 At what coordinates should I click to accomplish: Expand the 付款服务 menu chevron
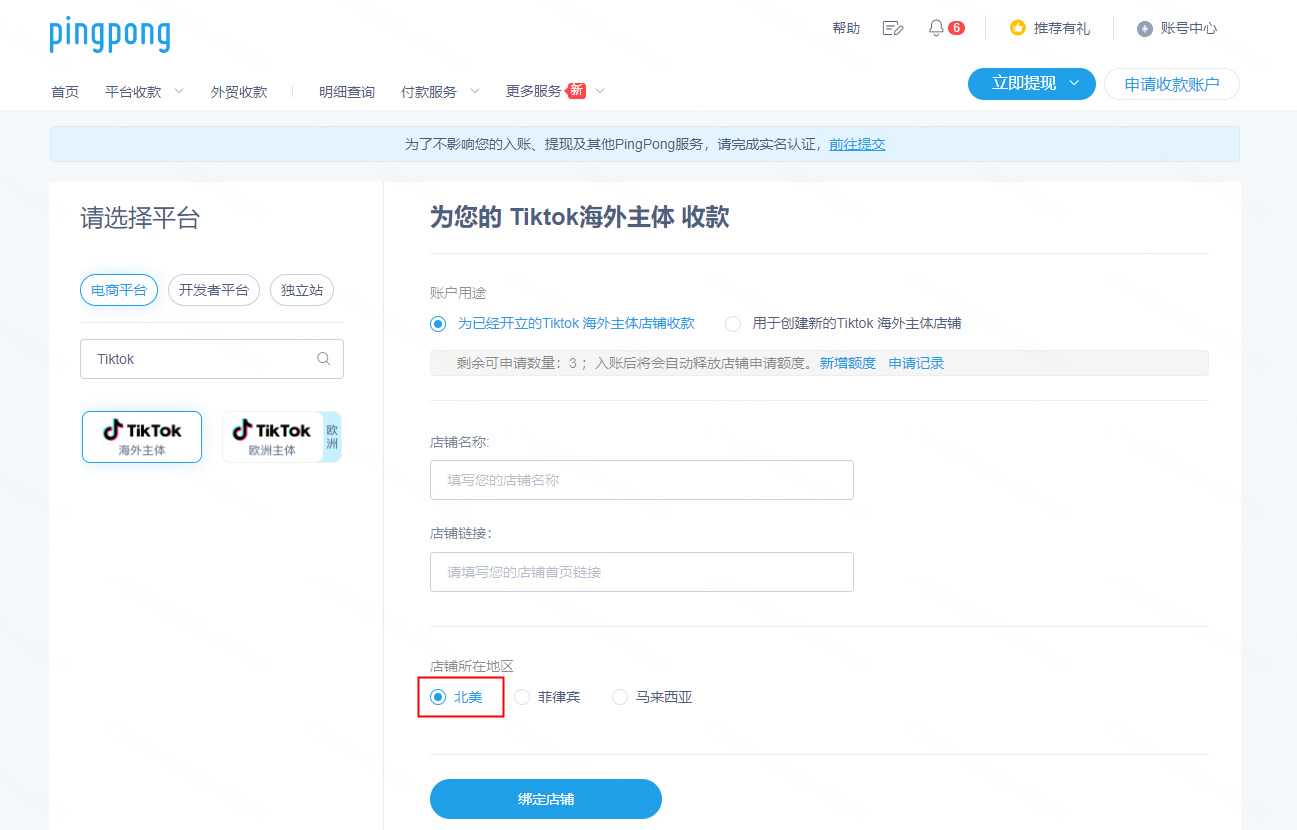(474, 91)
